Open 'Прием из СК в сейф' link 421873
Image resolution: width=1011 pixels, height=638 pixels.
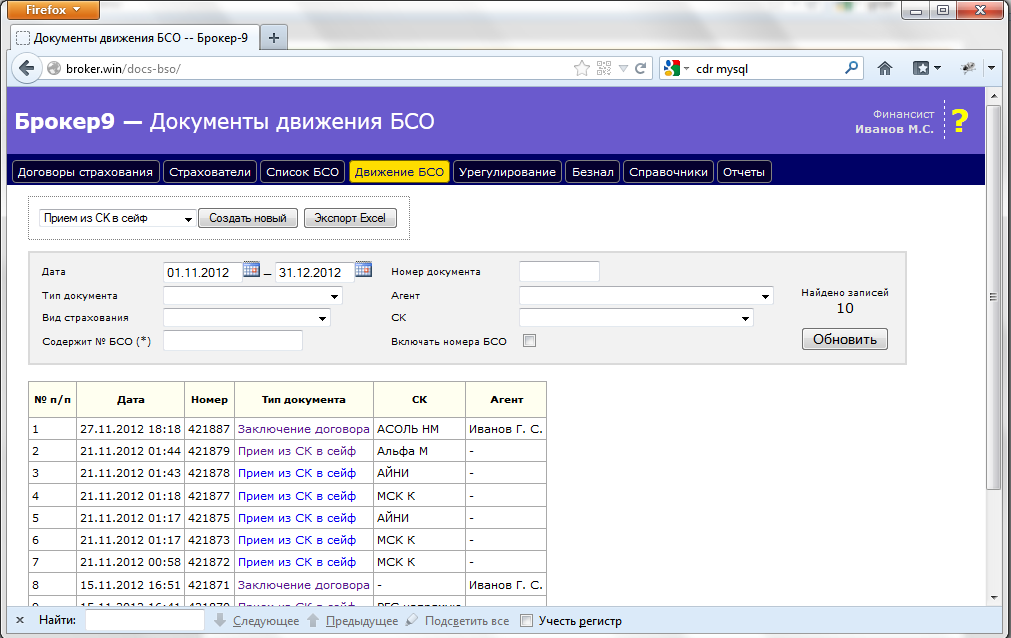[x=297, y=540]
